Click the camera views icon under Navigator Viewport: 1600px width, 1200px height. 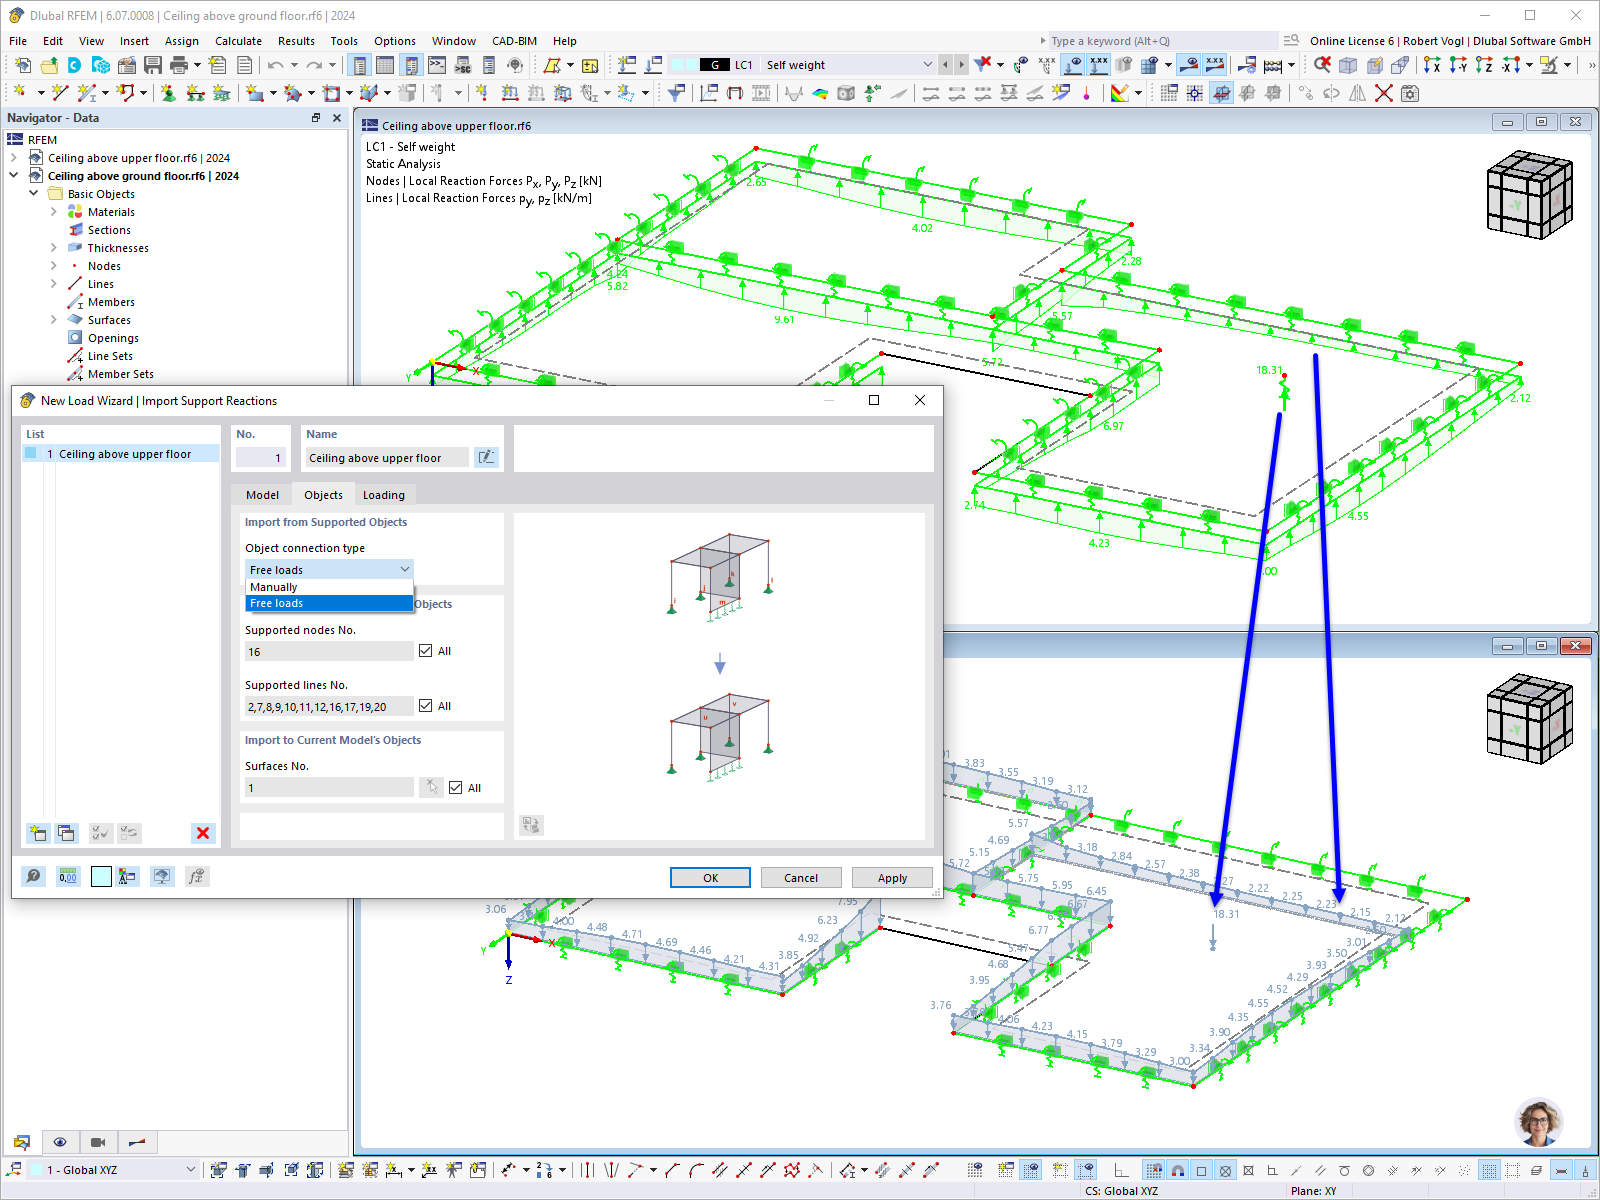98,1142
